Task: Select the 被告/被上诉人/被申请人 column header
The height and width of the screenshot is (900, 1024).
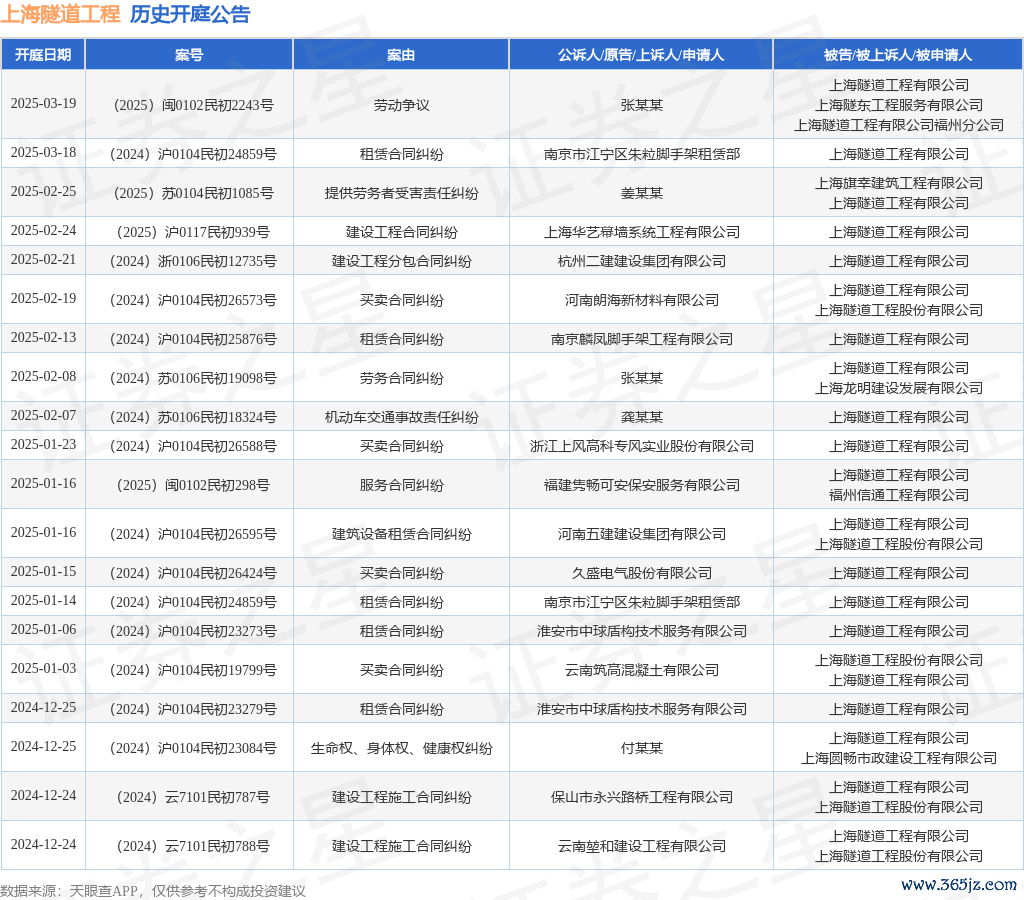Action: [898, 55]
